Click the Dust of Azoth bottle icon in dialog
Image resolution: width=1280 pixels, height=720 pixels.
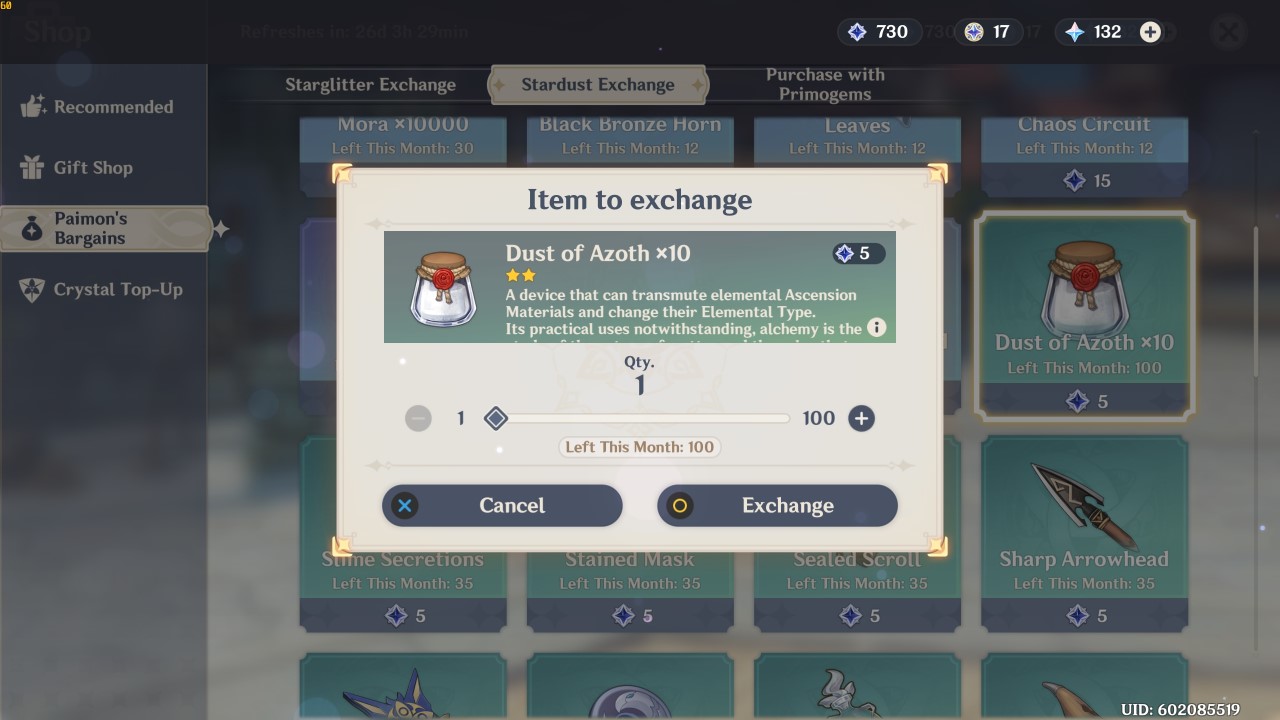[444, 288]
